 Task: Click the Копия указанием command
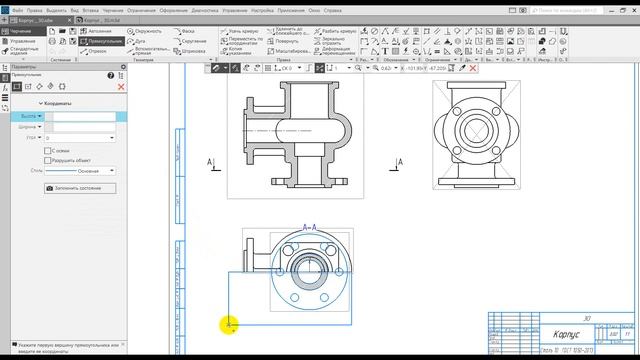pyautogui.click(x=237, y=51)
